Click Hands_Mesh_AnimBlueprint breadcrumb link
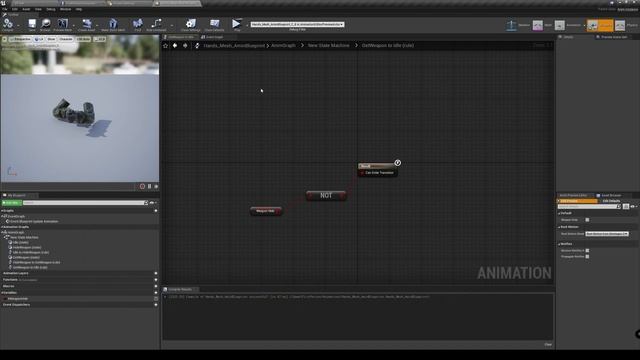 click(234, 46)
